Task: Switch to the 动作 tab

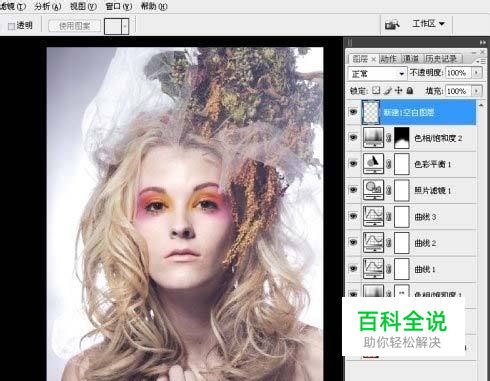Action: point(388,59)
